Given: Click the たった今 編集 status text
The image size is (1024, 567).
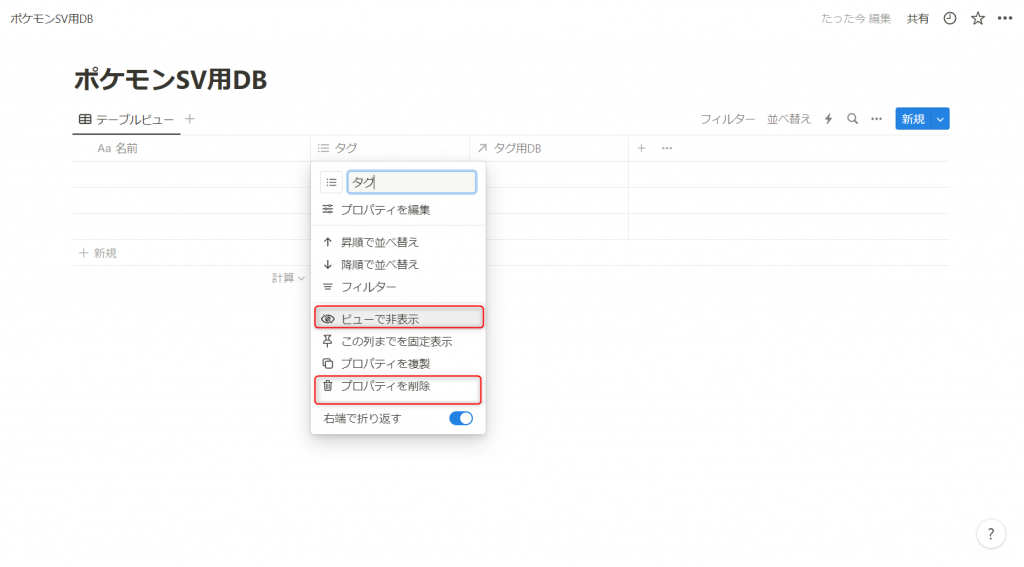Looking at the screenshot, I should click(856, 19).
